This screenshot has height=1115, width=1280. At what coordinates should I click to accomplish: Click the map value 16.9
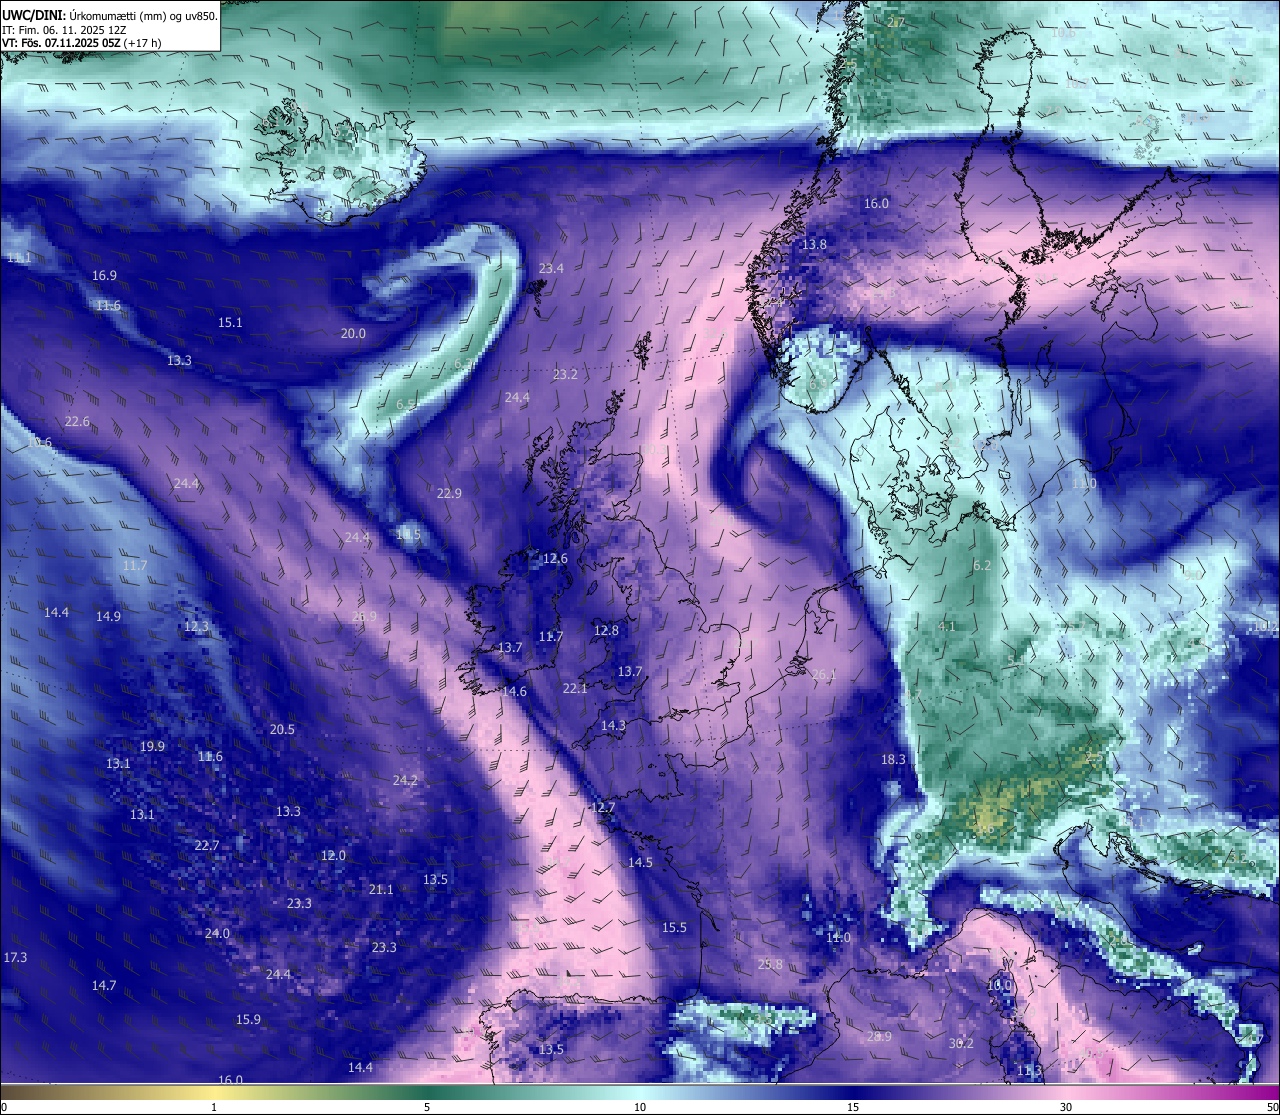coord(104,276)
